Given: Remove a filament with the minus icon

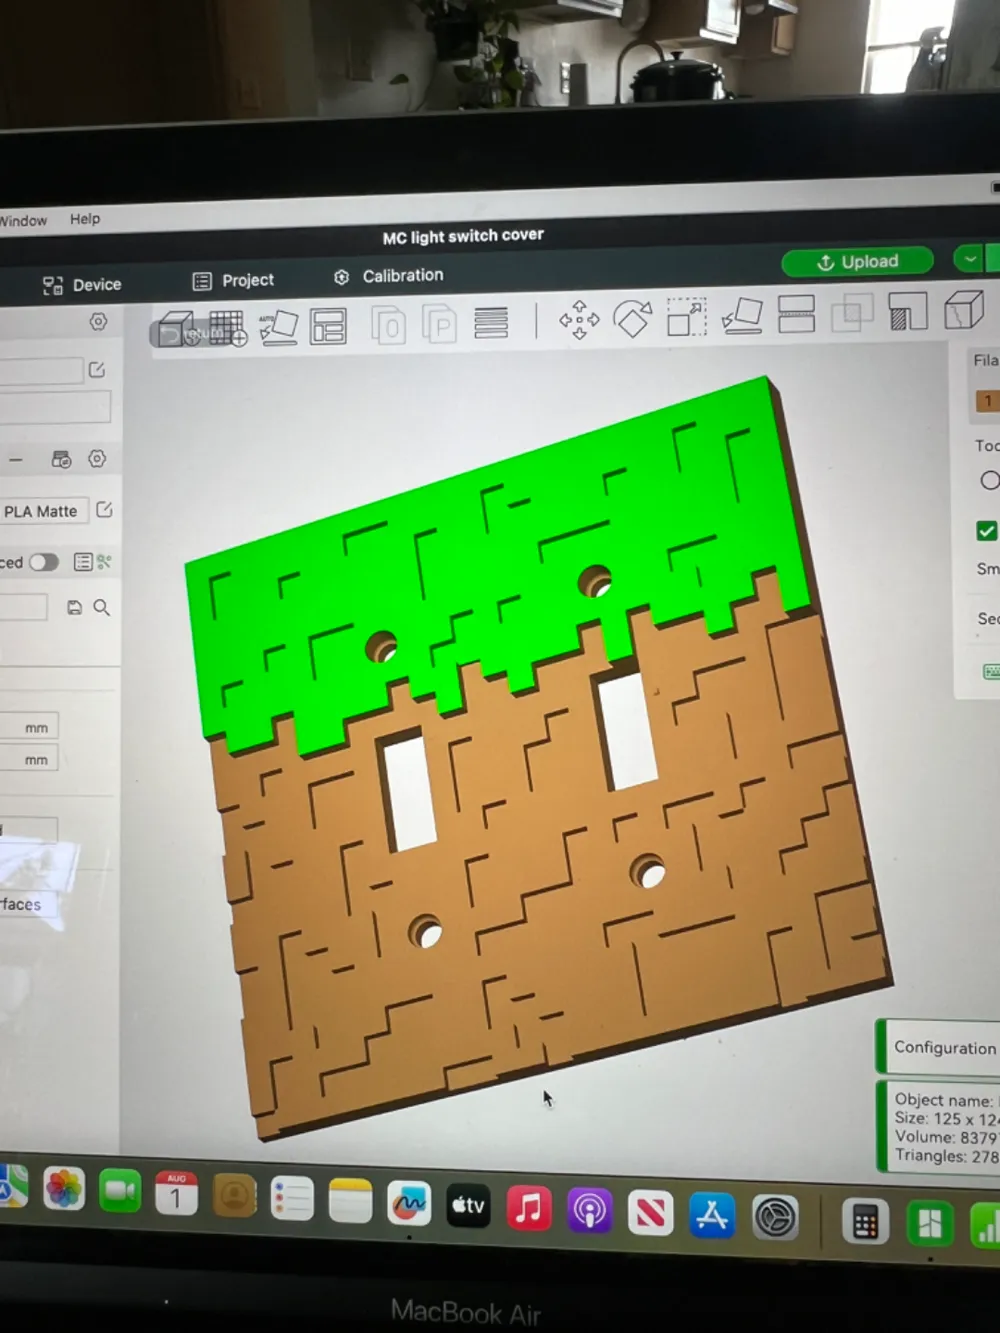Looking at the screenshot, I should [x=16, y=460].
